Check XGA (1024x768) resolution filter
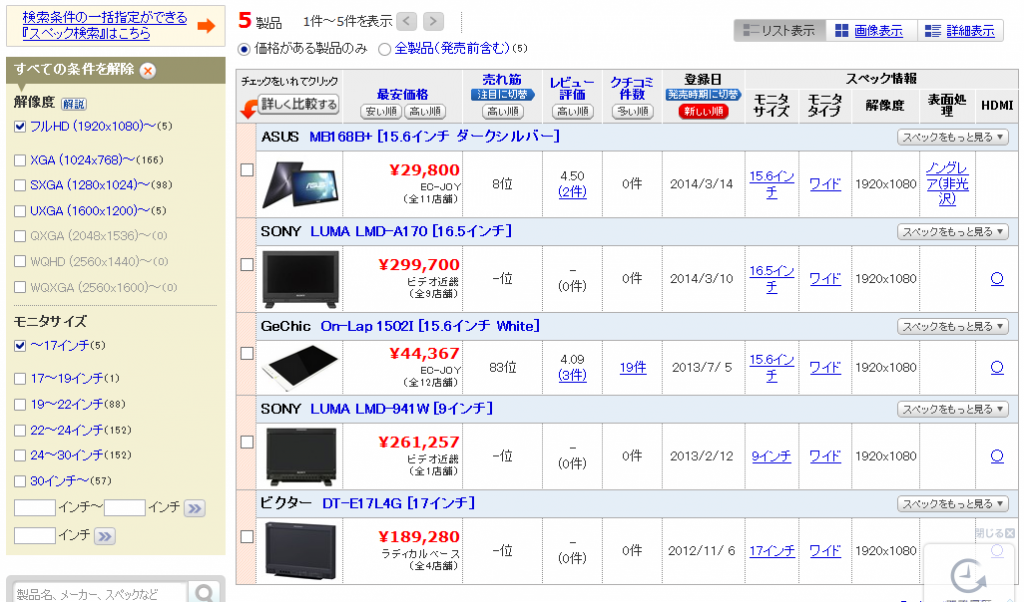 20,160
